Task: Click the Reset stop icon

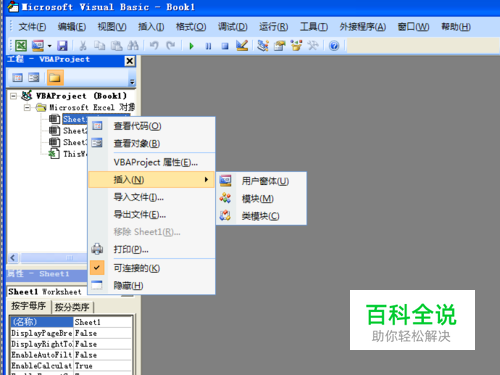Action: point(225,46)
